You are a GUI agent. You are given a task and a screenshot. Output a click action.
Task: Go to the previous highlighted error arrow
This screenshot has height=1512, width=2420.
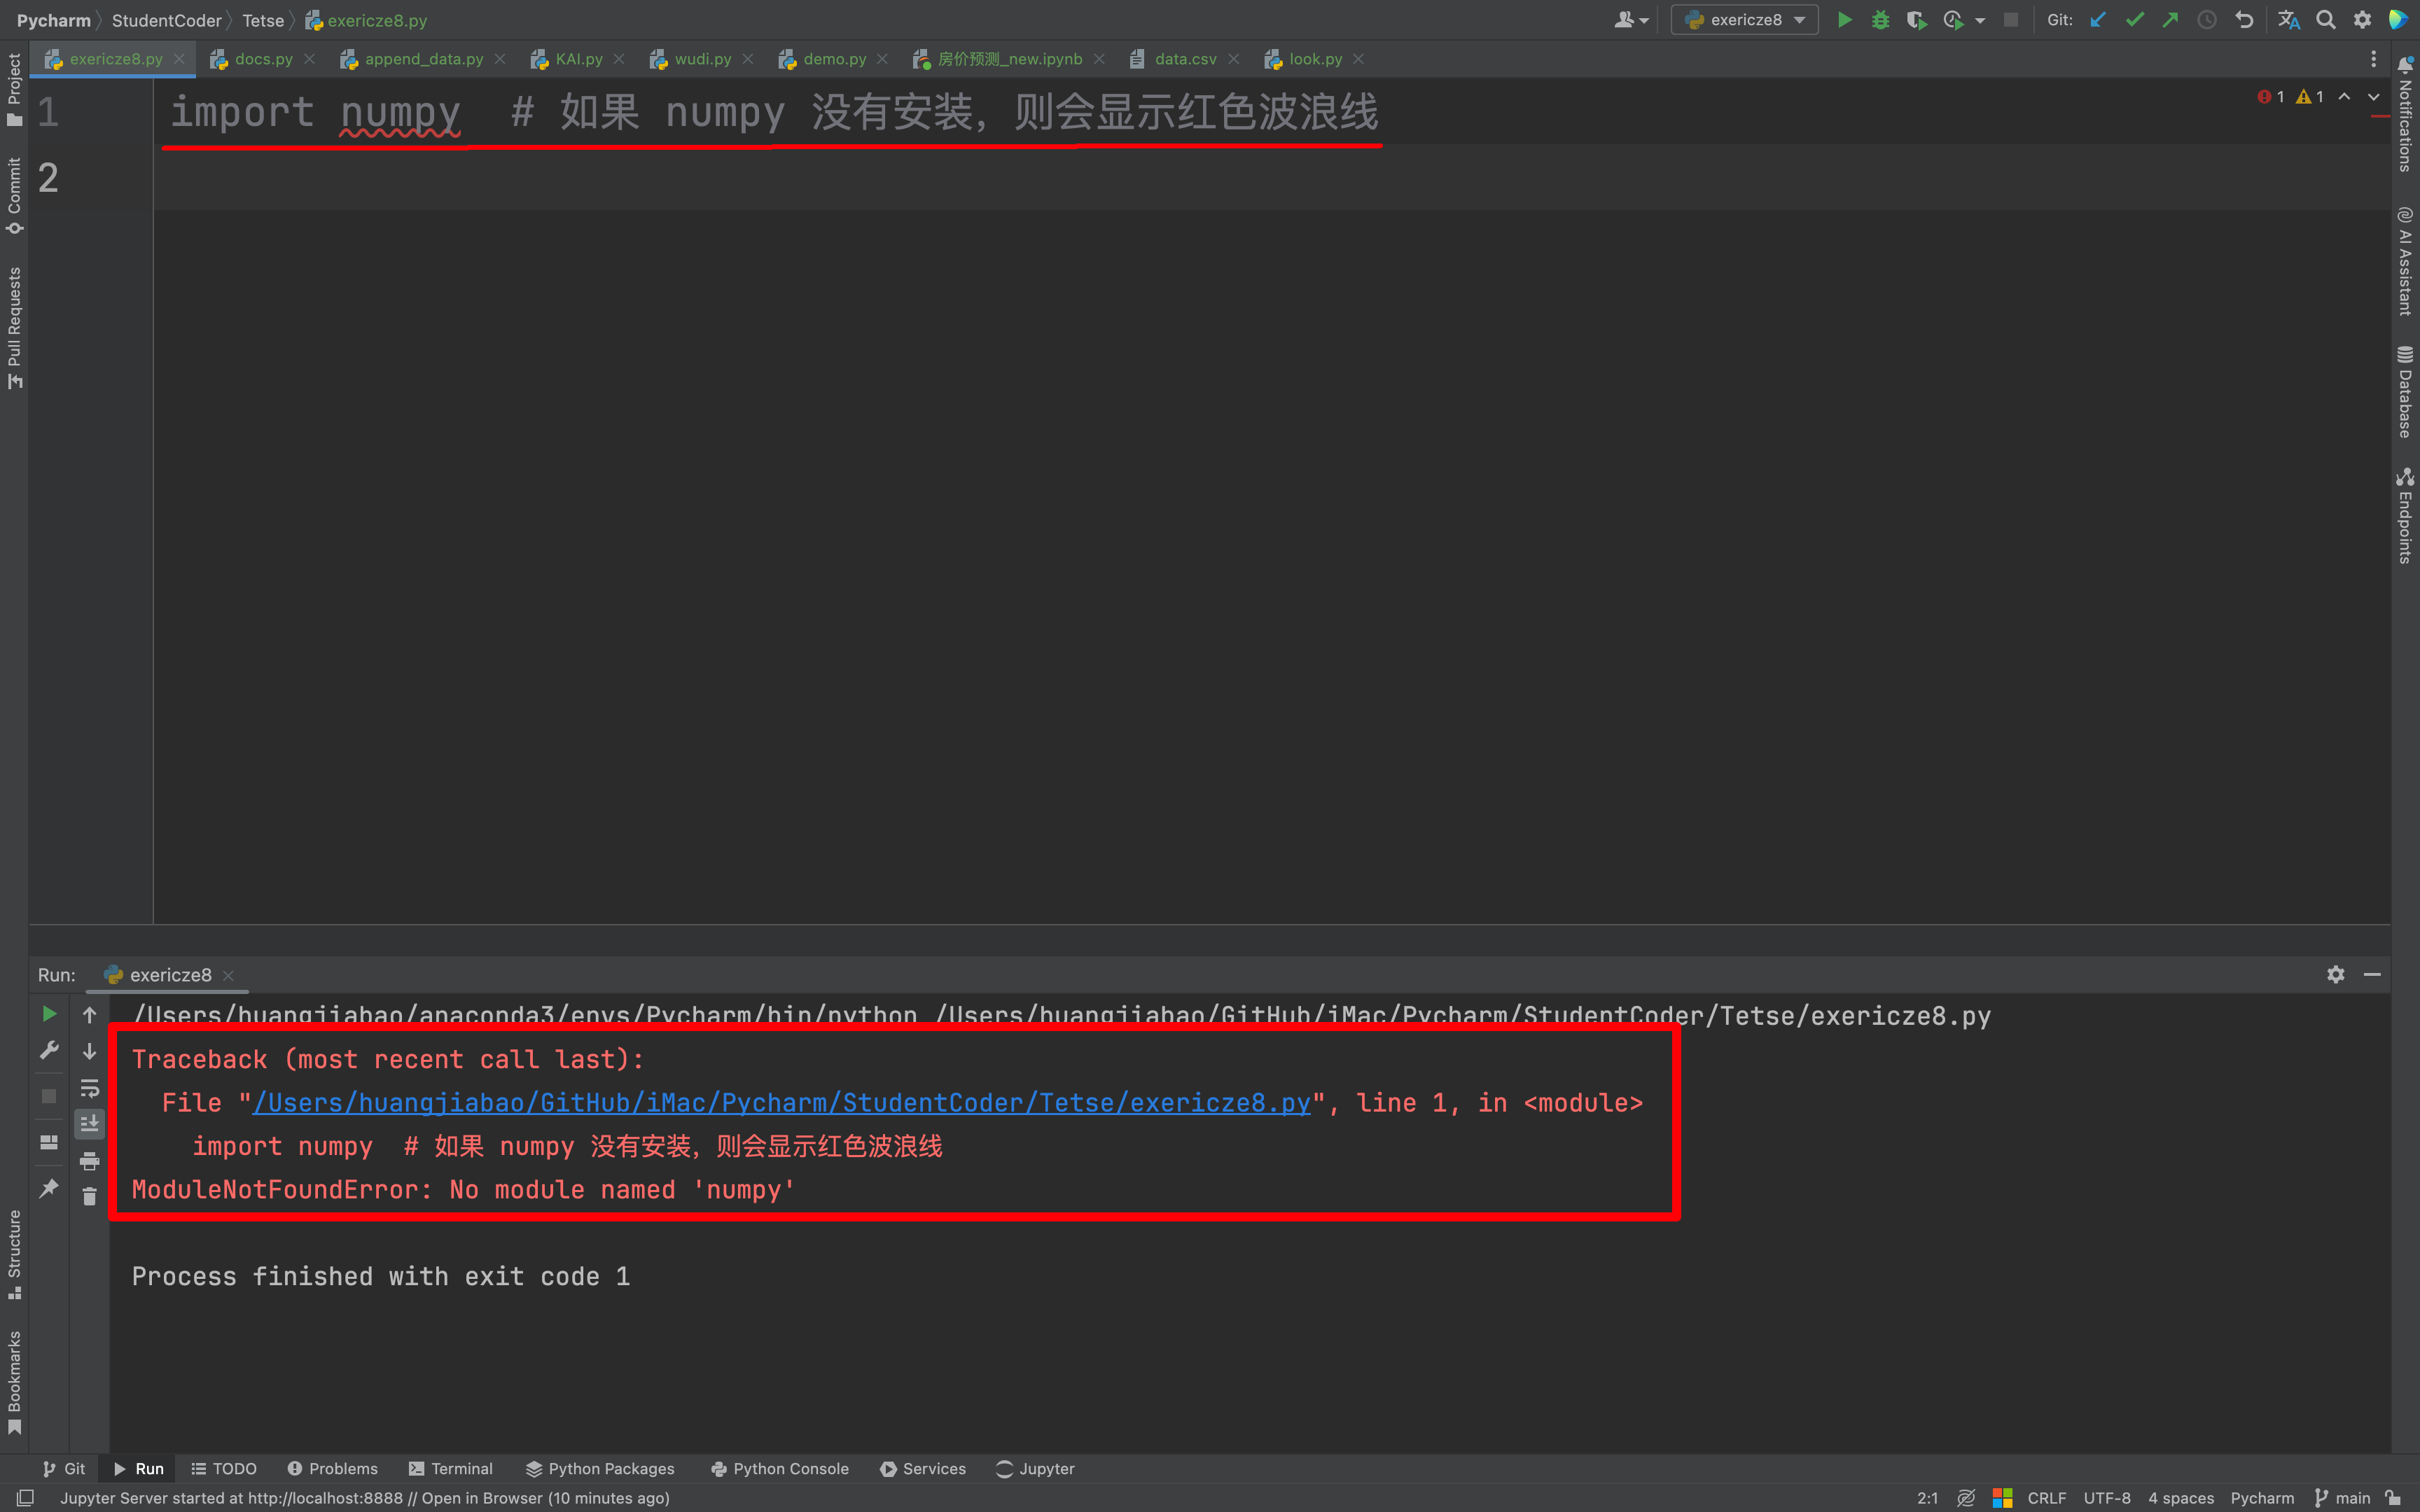(x=2344, y=97)
